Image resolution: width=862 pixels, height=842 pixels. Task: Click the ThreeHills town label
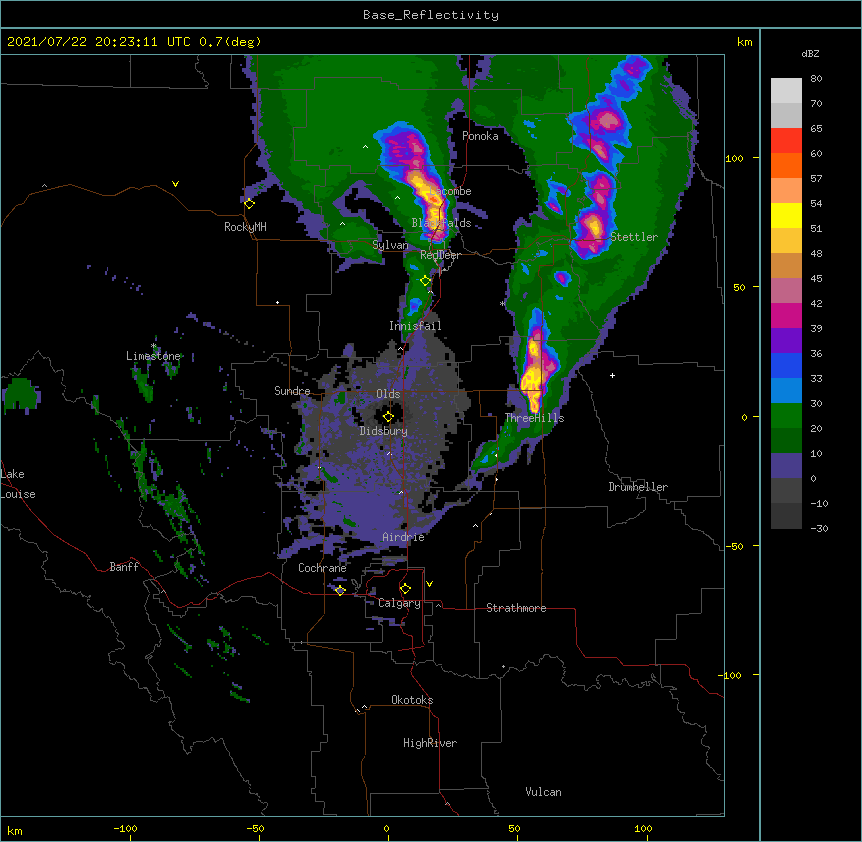click(x=534, y=418)
